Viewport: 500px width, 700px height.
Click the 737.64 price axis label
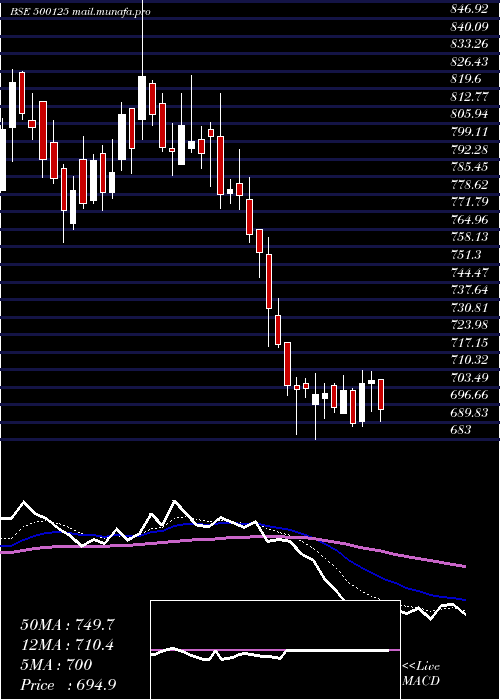pyautogui.click(x=469, y=290)
